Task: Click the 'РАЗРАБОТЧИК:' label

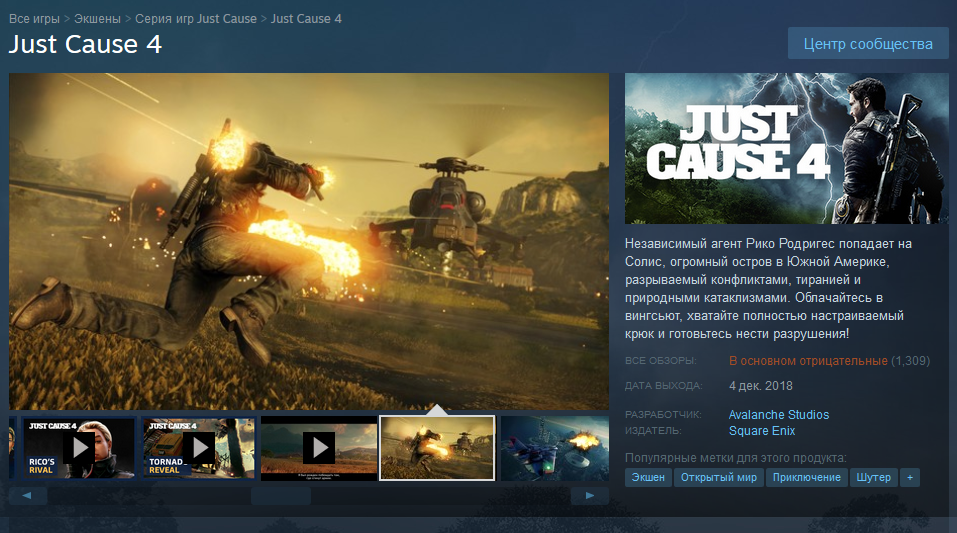Action: [x=663, y=415]
